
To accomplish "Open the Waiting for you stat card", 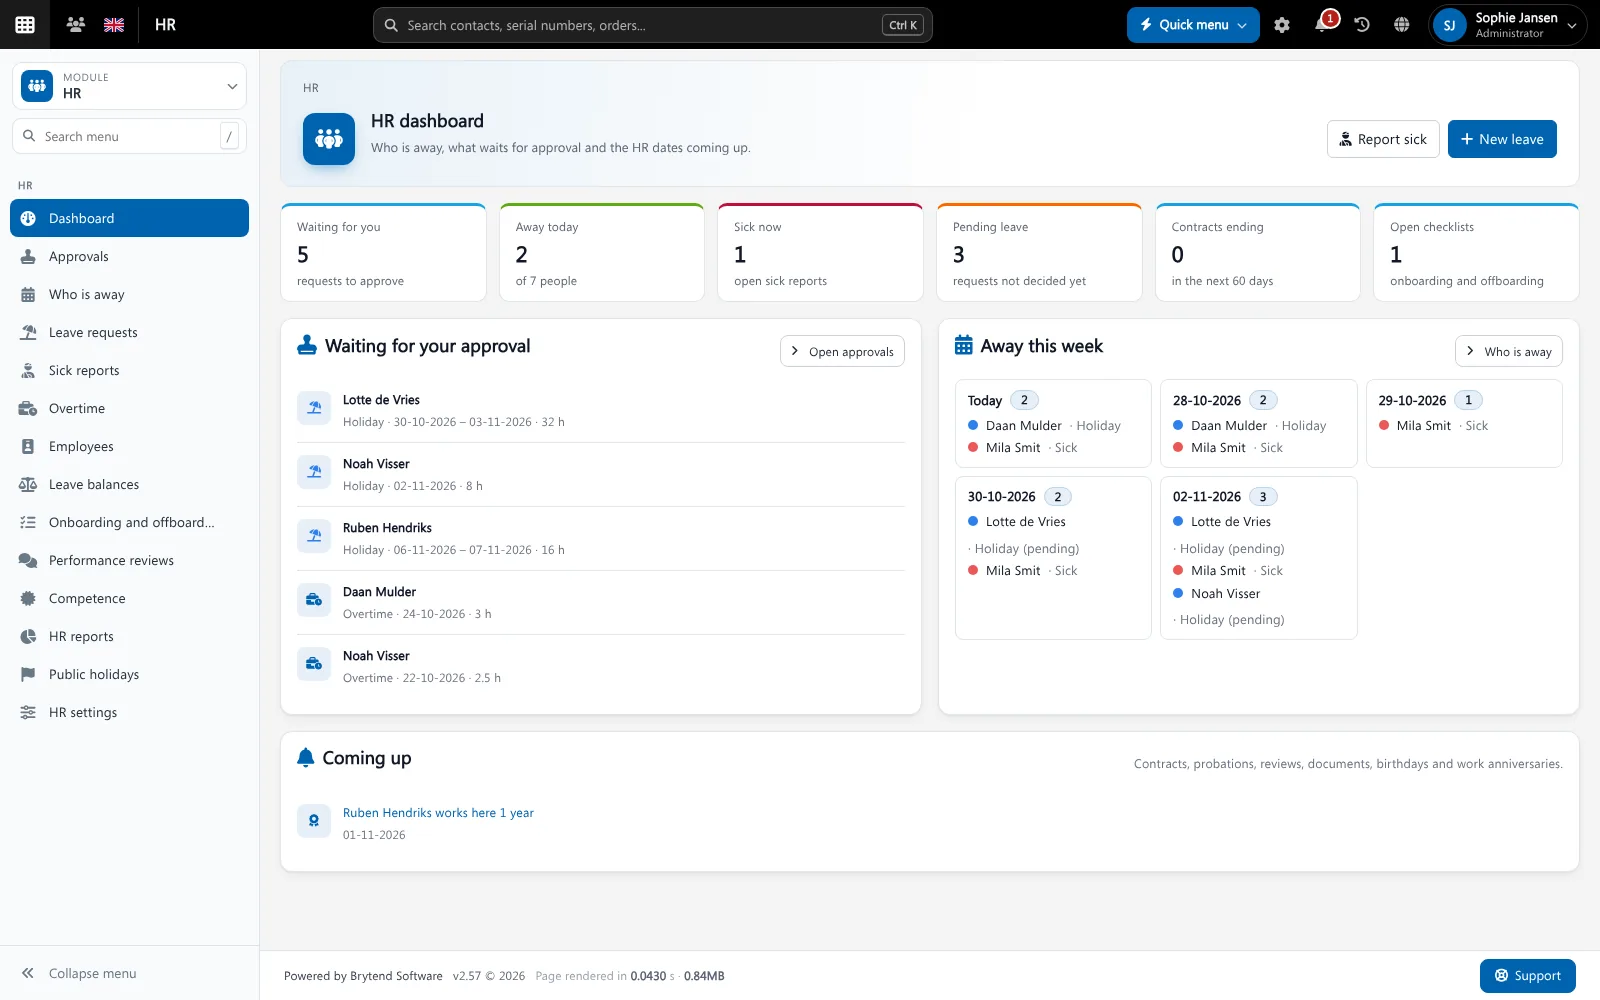I will 384,252.
